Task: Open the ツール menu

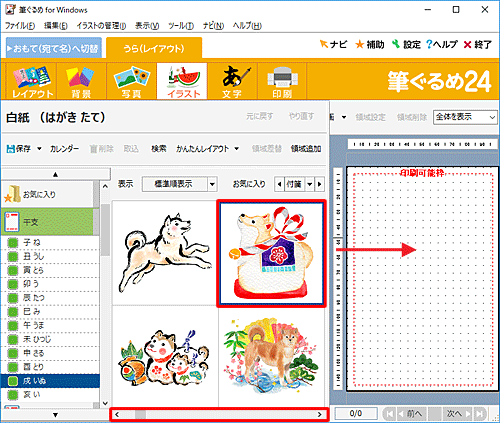Action: [x=181, y=25]
